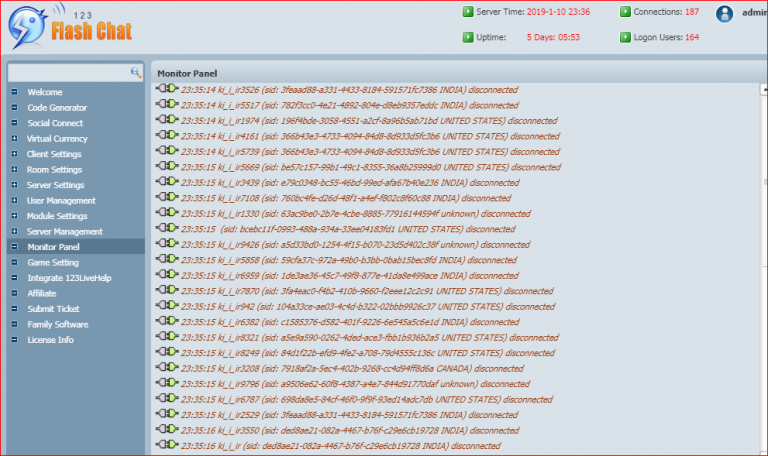
Task: Open Integrate 123LiveHelp link
Action: point(69,278)
